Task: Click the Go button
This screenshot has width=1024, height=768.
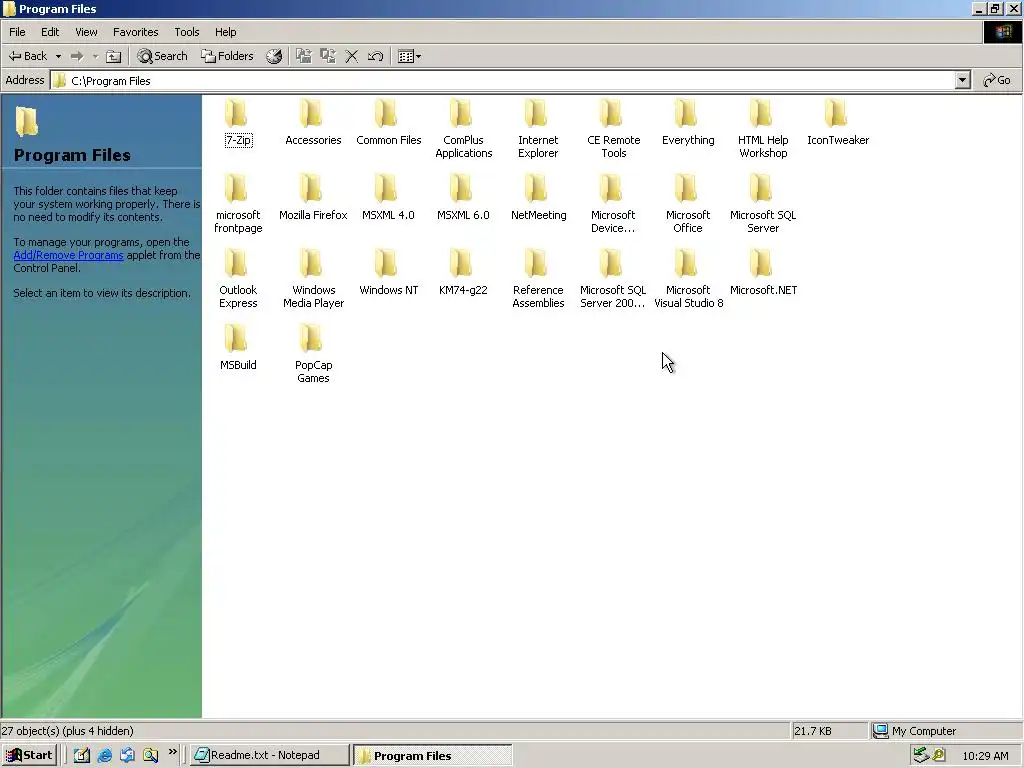Action: (997, 80)
